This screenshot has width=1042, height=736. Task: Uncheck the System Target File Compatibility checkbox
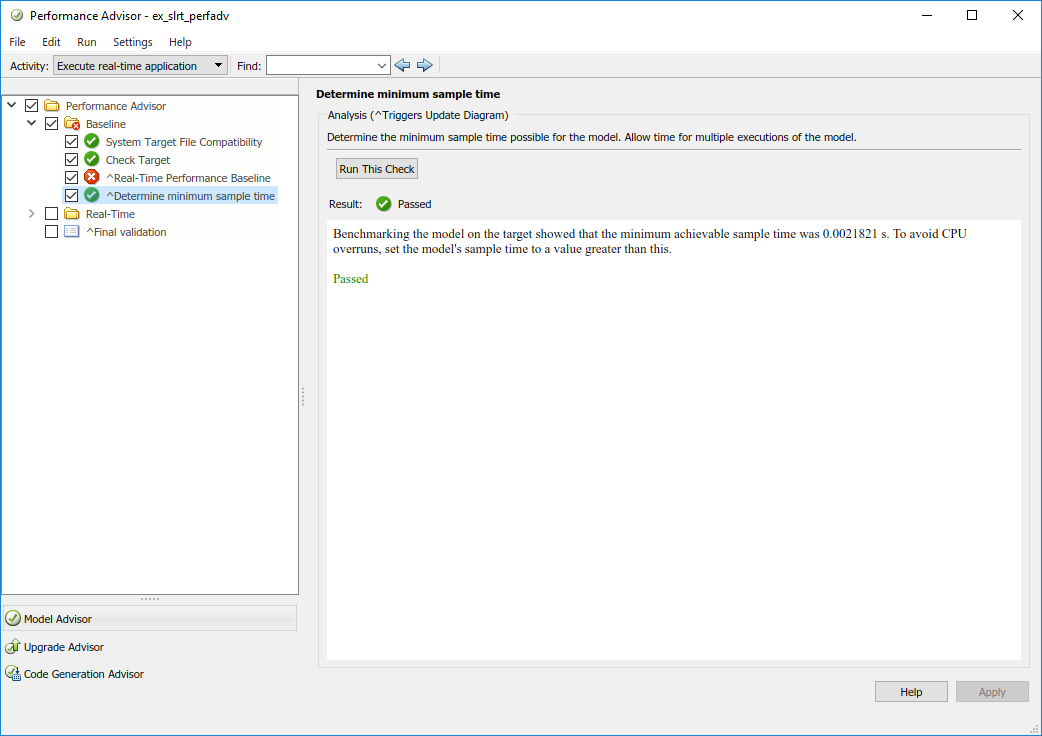tap(71, 142)
